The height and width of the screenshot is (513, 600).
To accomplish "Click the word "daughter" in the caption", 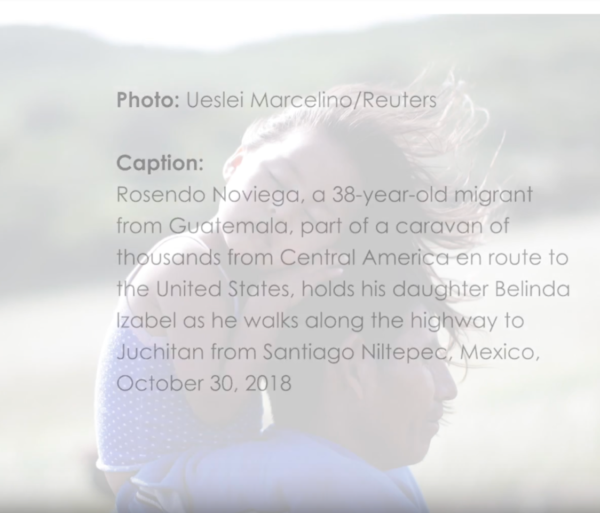I will 440,289.
